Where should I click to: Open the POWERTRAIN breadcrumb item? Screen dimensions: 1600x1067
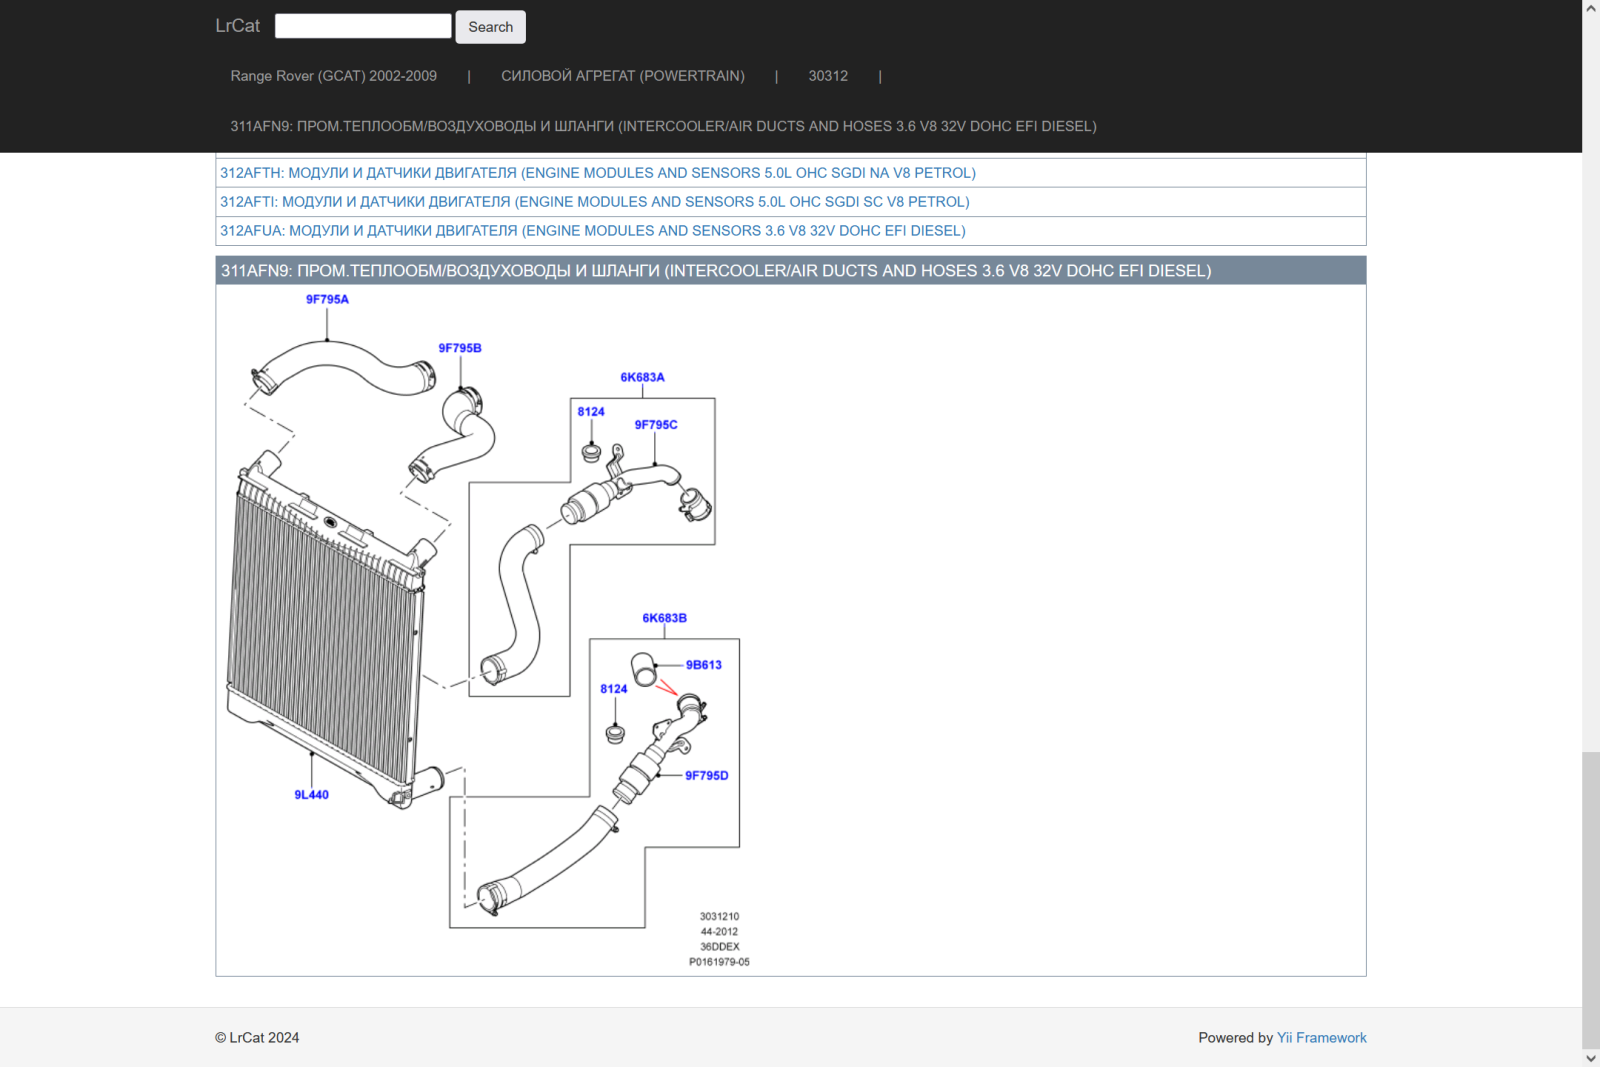pos(623,76)
